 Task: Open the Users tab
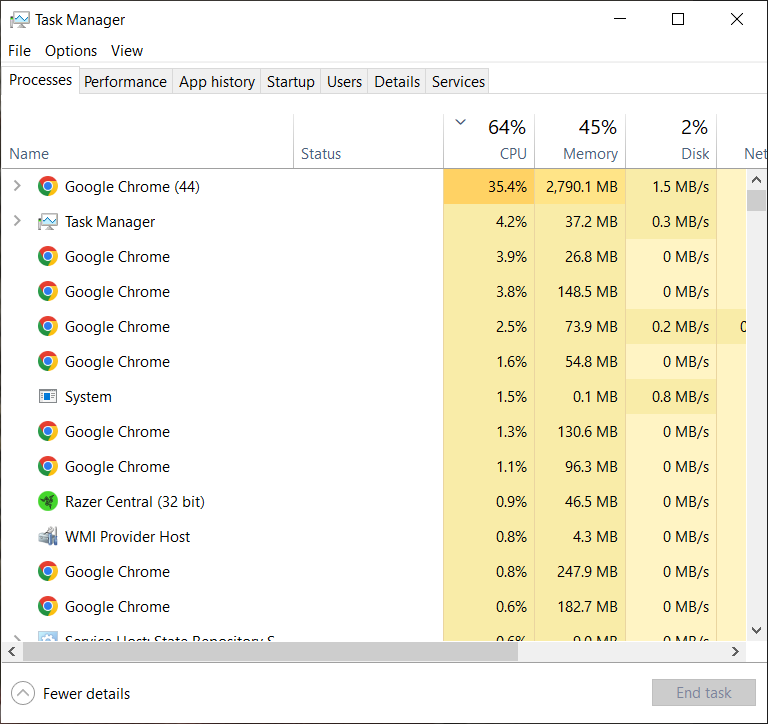pyautogui.click(x=344, y=81)
